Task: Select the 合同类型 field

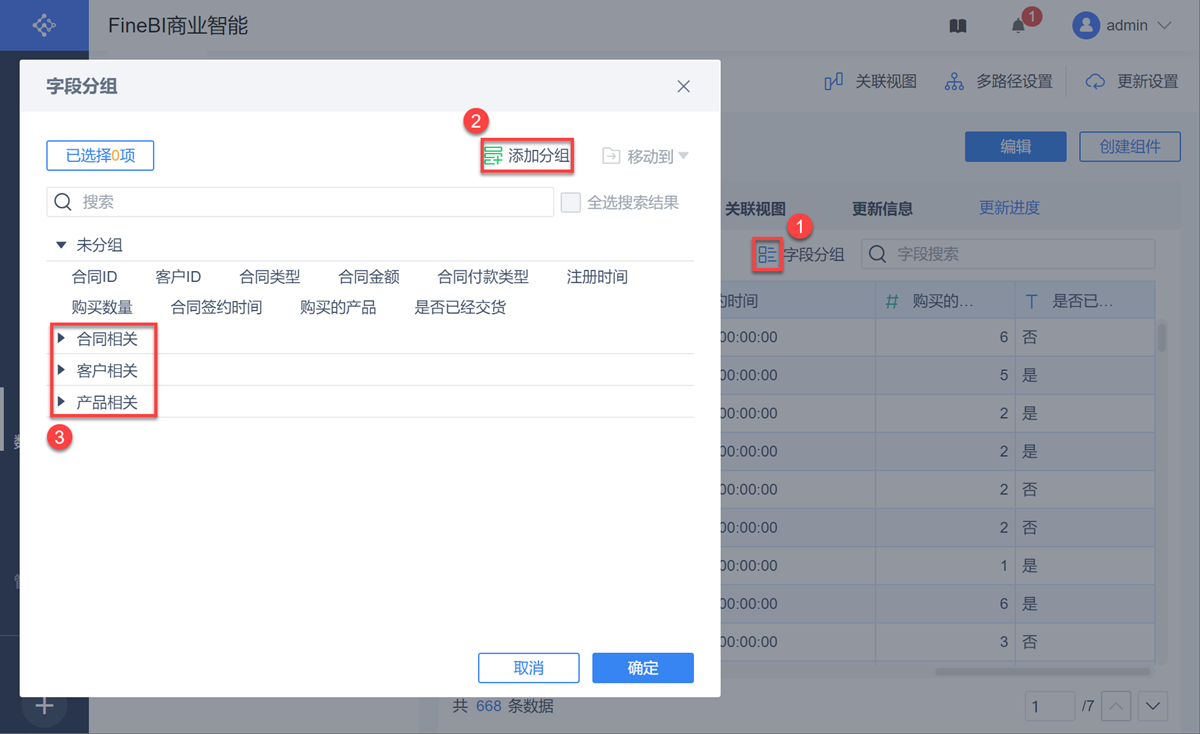Action: click(270, 277)
